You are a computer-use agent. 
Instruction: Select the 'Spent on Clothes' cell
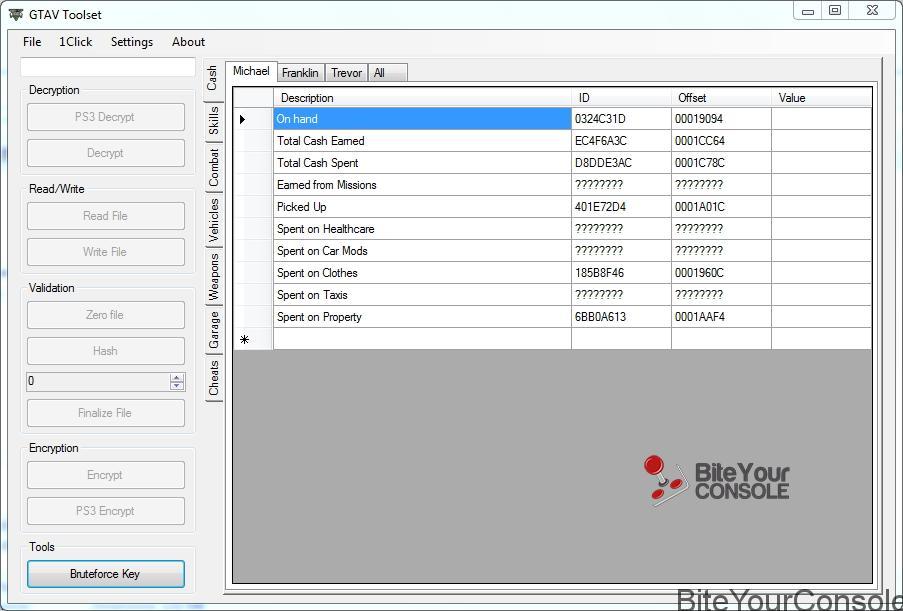tap(422, 273)
